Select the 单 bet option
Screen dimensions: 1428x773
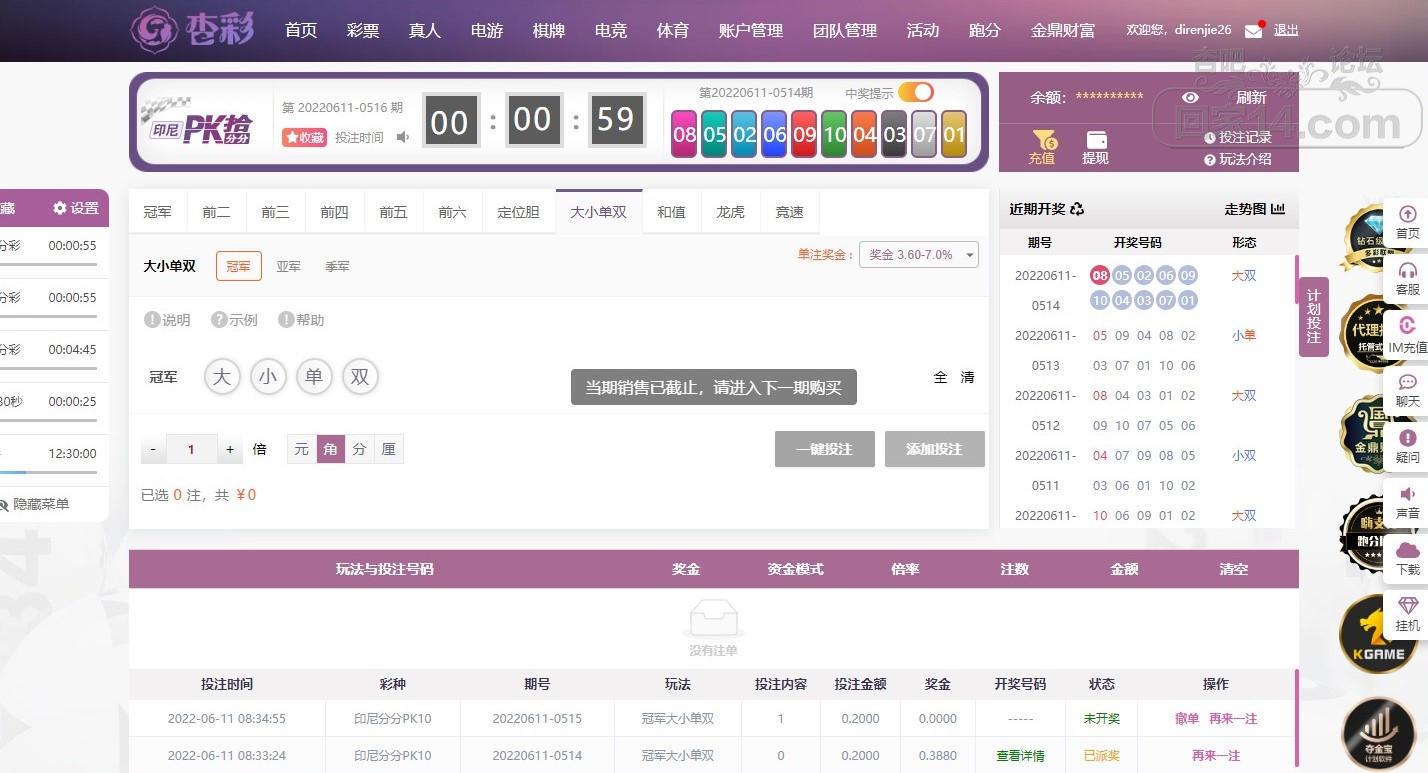pos(314,377)
